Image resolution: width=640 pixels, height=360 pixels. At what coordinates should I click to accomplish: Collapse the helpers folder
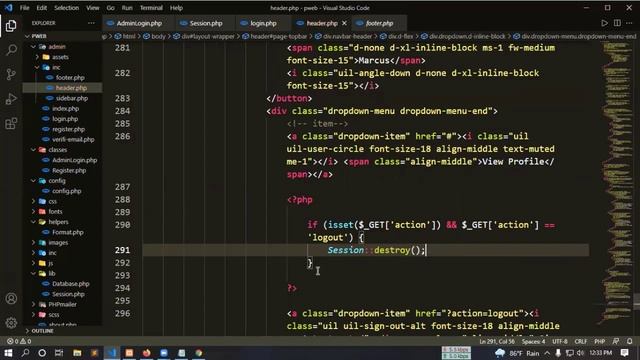(58, 222)
